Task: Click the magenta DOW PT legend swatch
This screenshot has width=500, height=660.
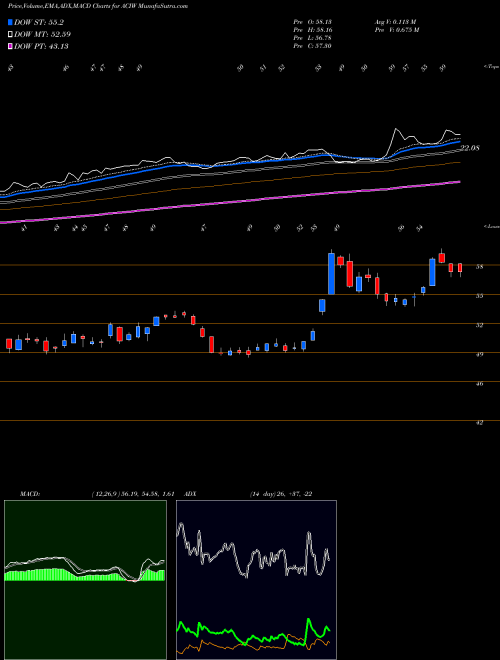Action: tap(10, 46)
